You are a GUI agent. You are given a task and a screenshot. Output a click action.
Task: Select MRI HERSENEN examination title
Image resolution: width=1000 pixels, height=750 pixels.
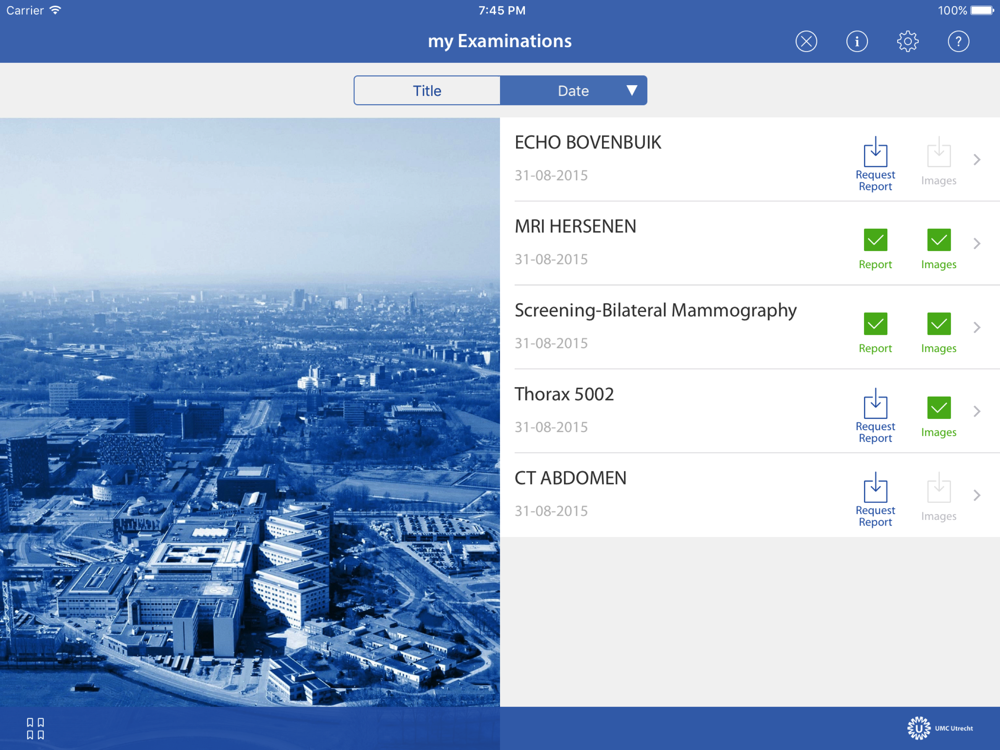[x=575, y=226]
